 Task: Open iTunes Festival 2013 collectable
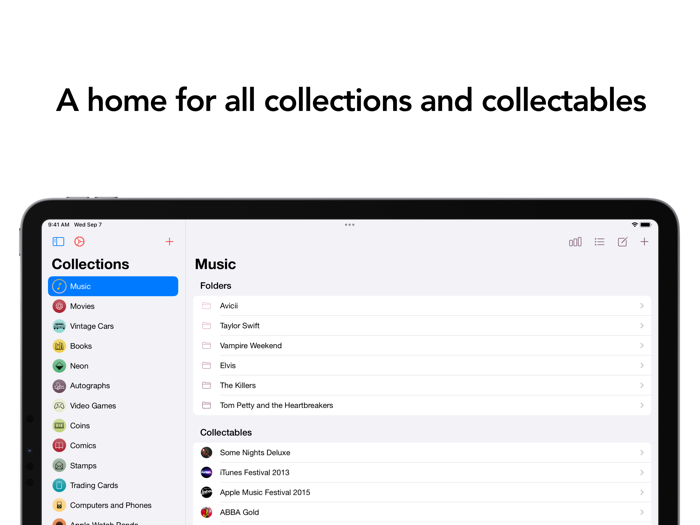click(422, 472)
